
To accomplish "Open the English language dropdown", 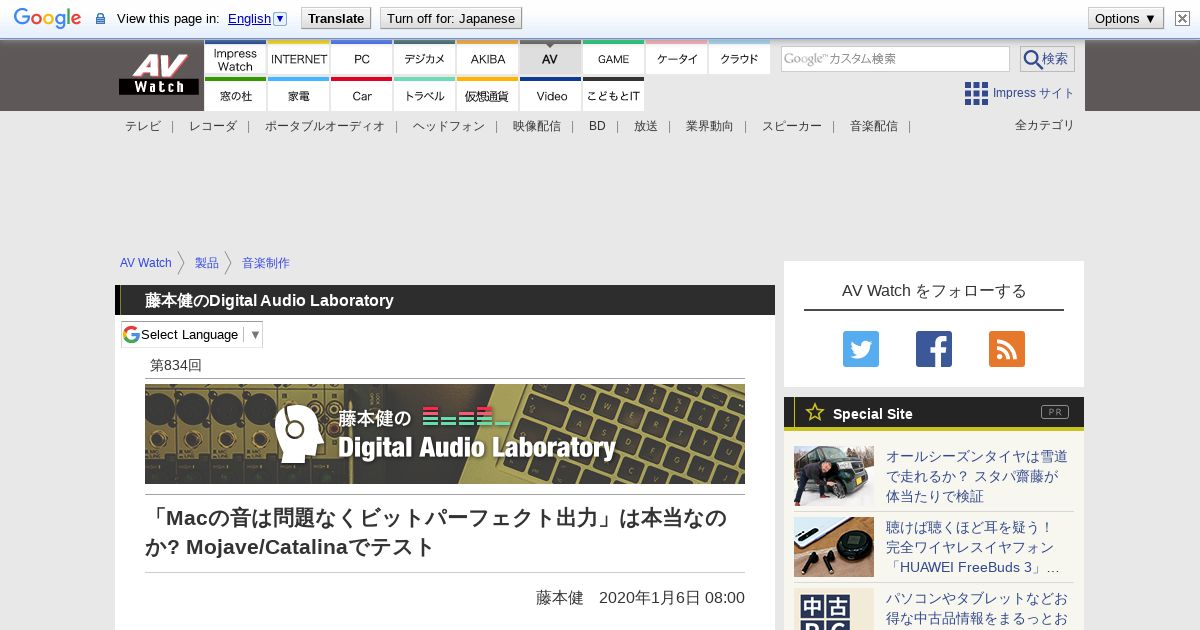I will (257, 18).
